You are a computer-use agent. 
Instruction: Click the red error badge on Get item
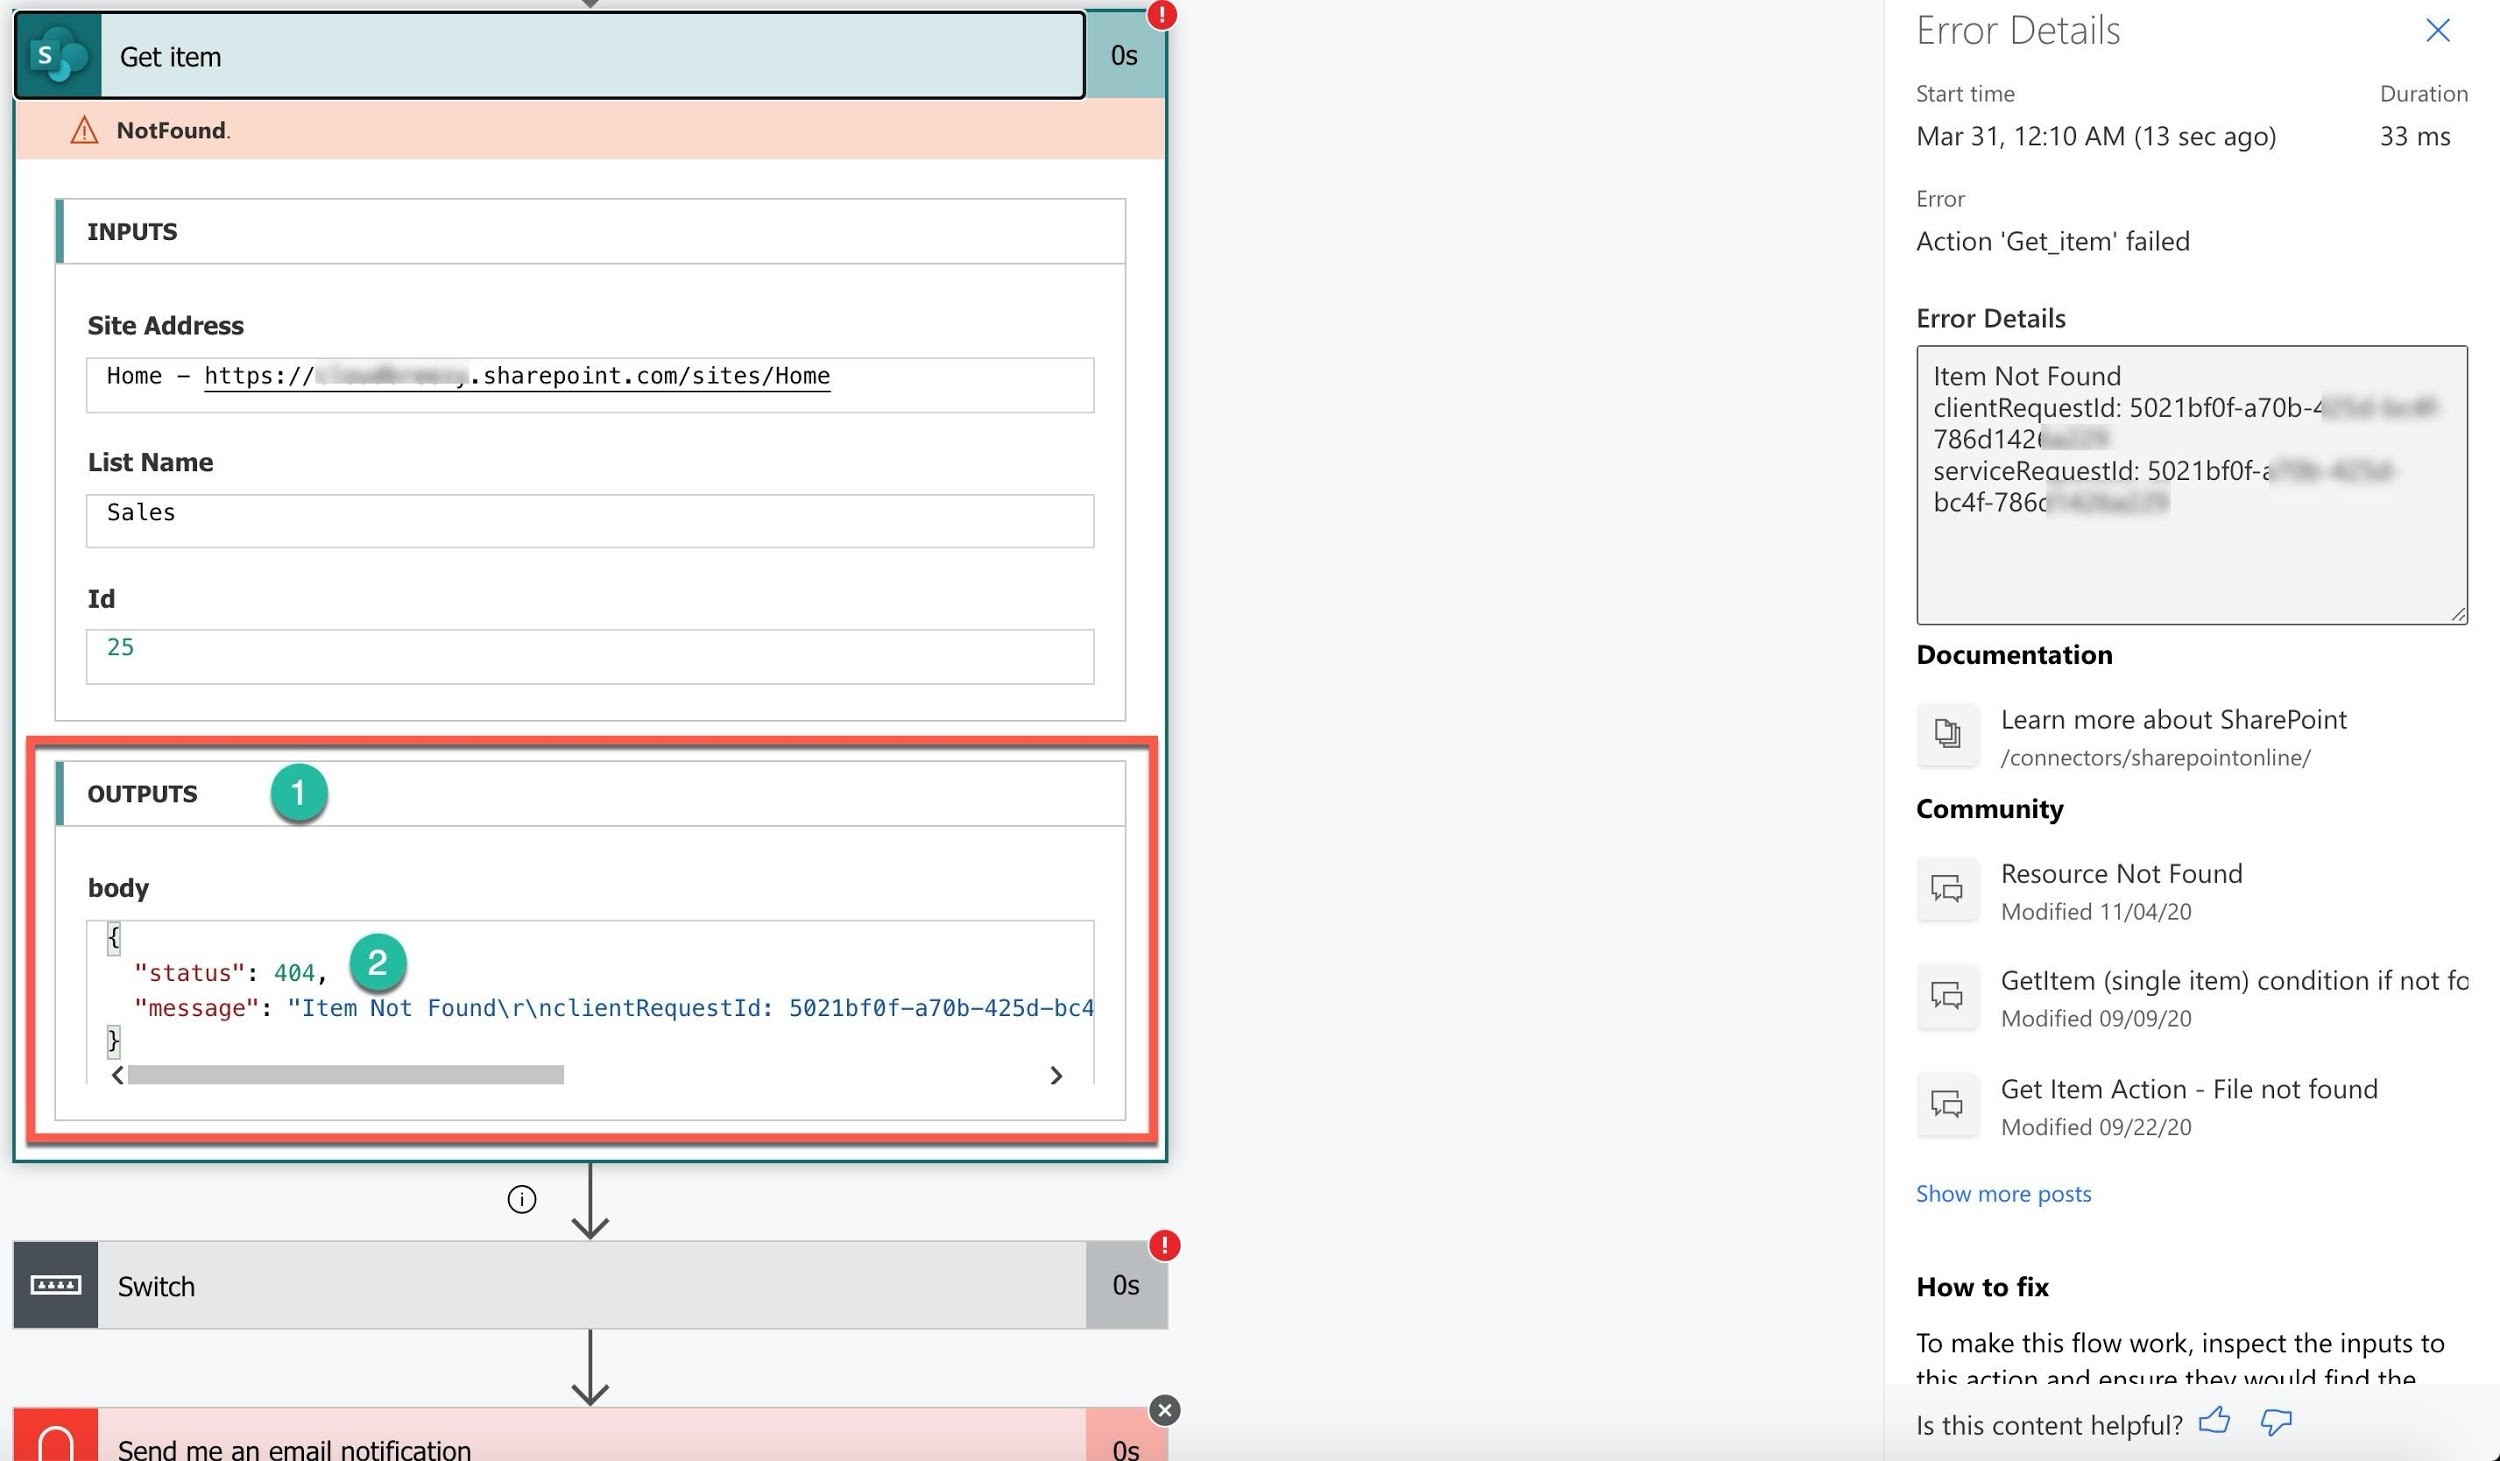(x=1161, y=14)
